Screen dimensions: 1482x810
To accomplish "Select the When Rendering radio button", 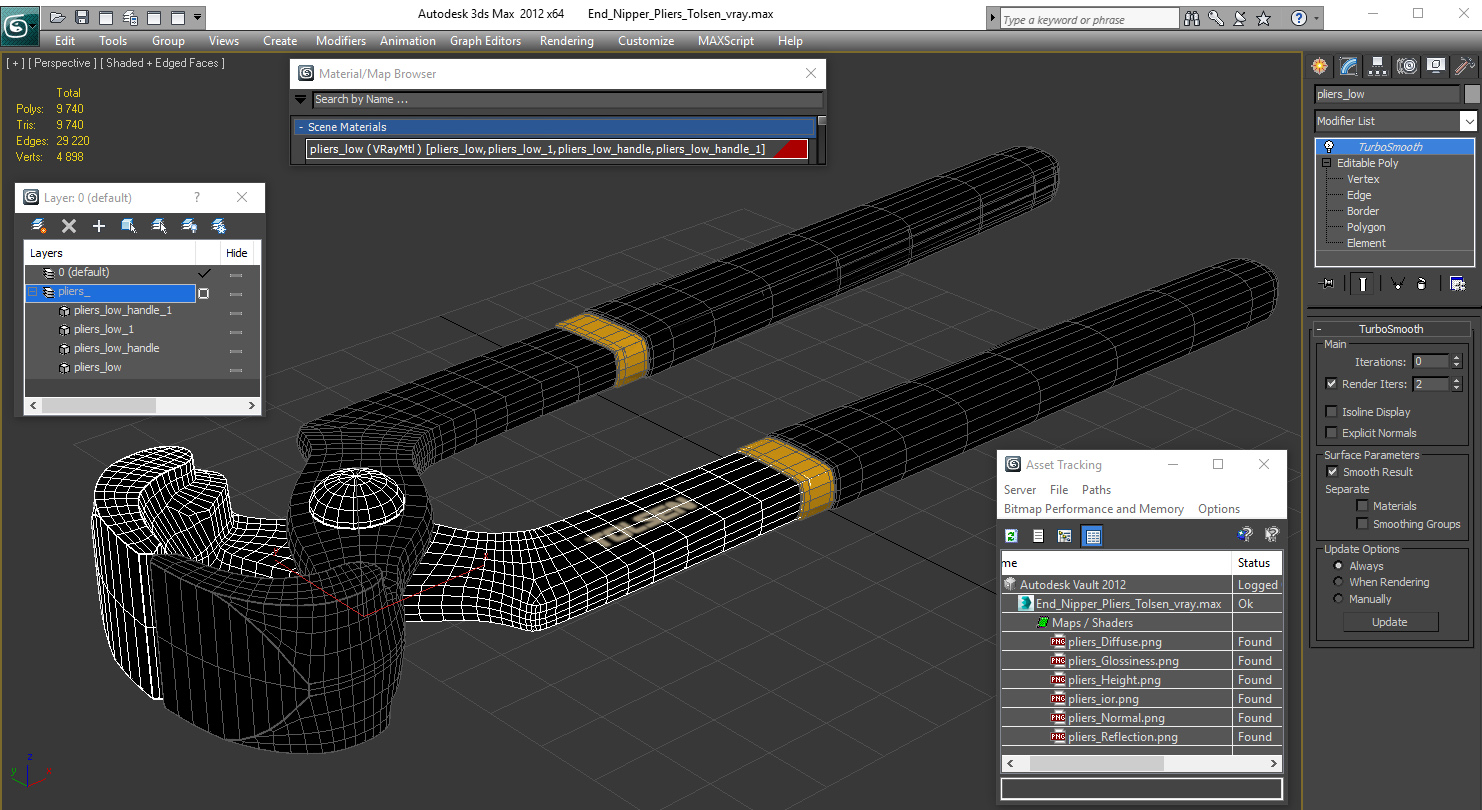I will tap(1338, 582).
